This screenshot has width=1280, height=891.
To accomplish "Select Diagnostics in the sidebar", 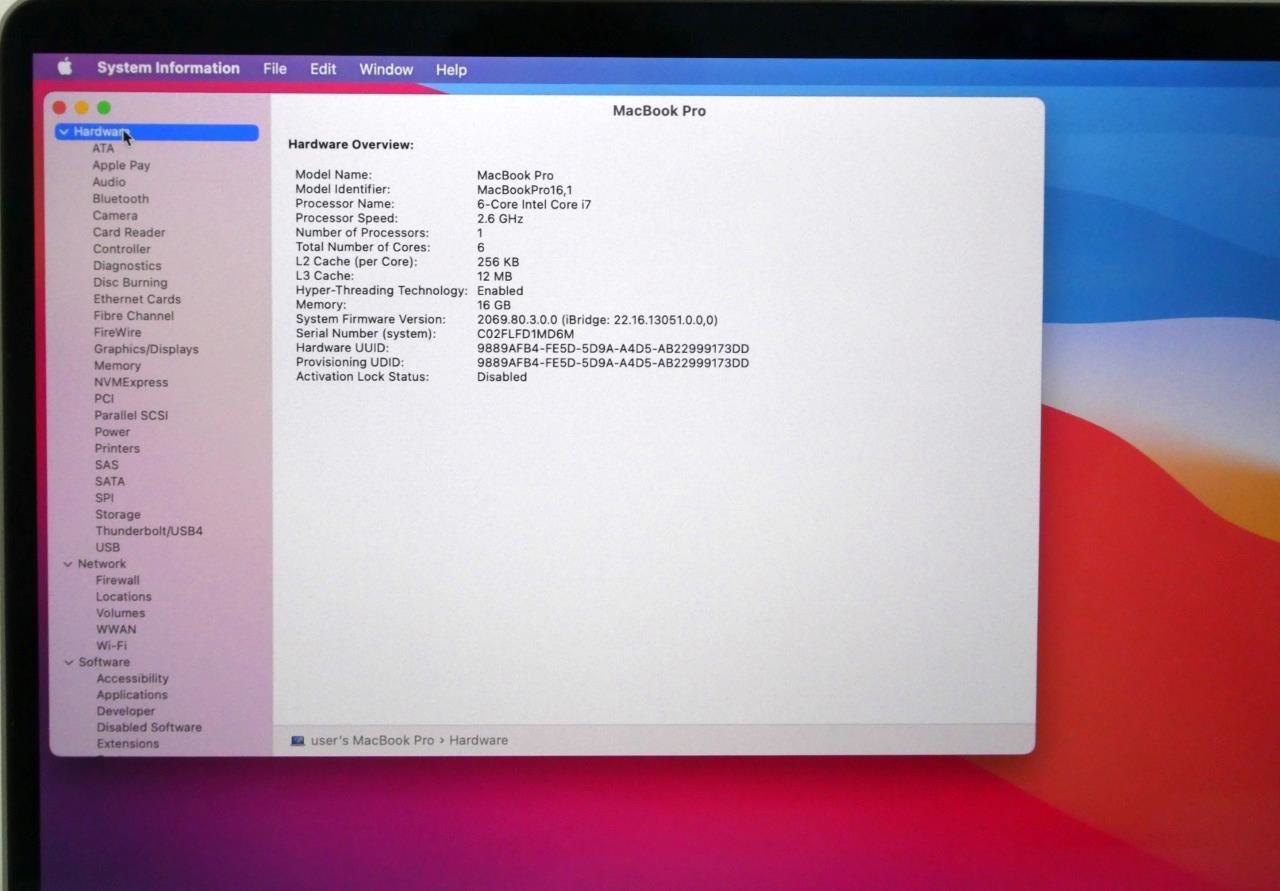I will 127,266.
